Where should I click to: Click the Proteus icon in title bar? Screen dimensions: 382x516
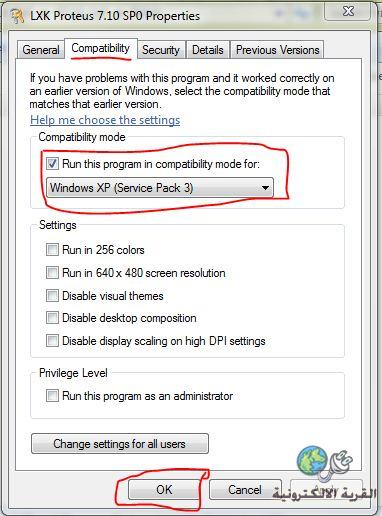coord(17,16)
